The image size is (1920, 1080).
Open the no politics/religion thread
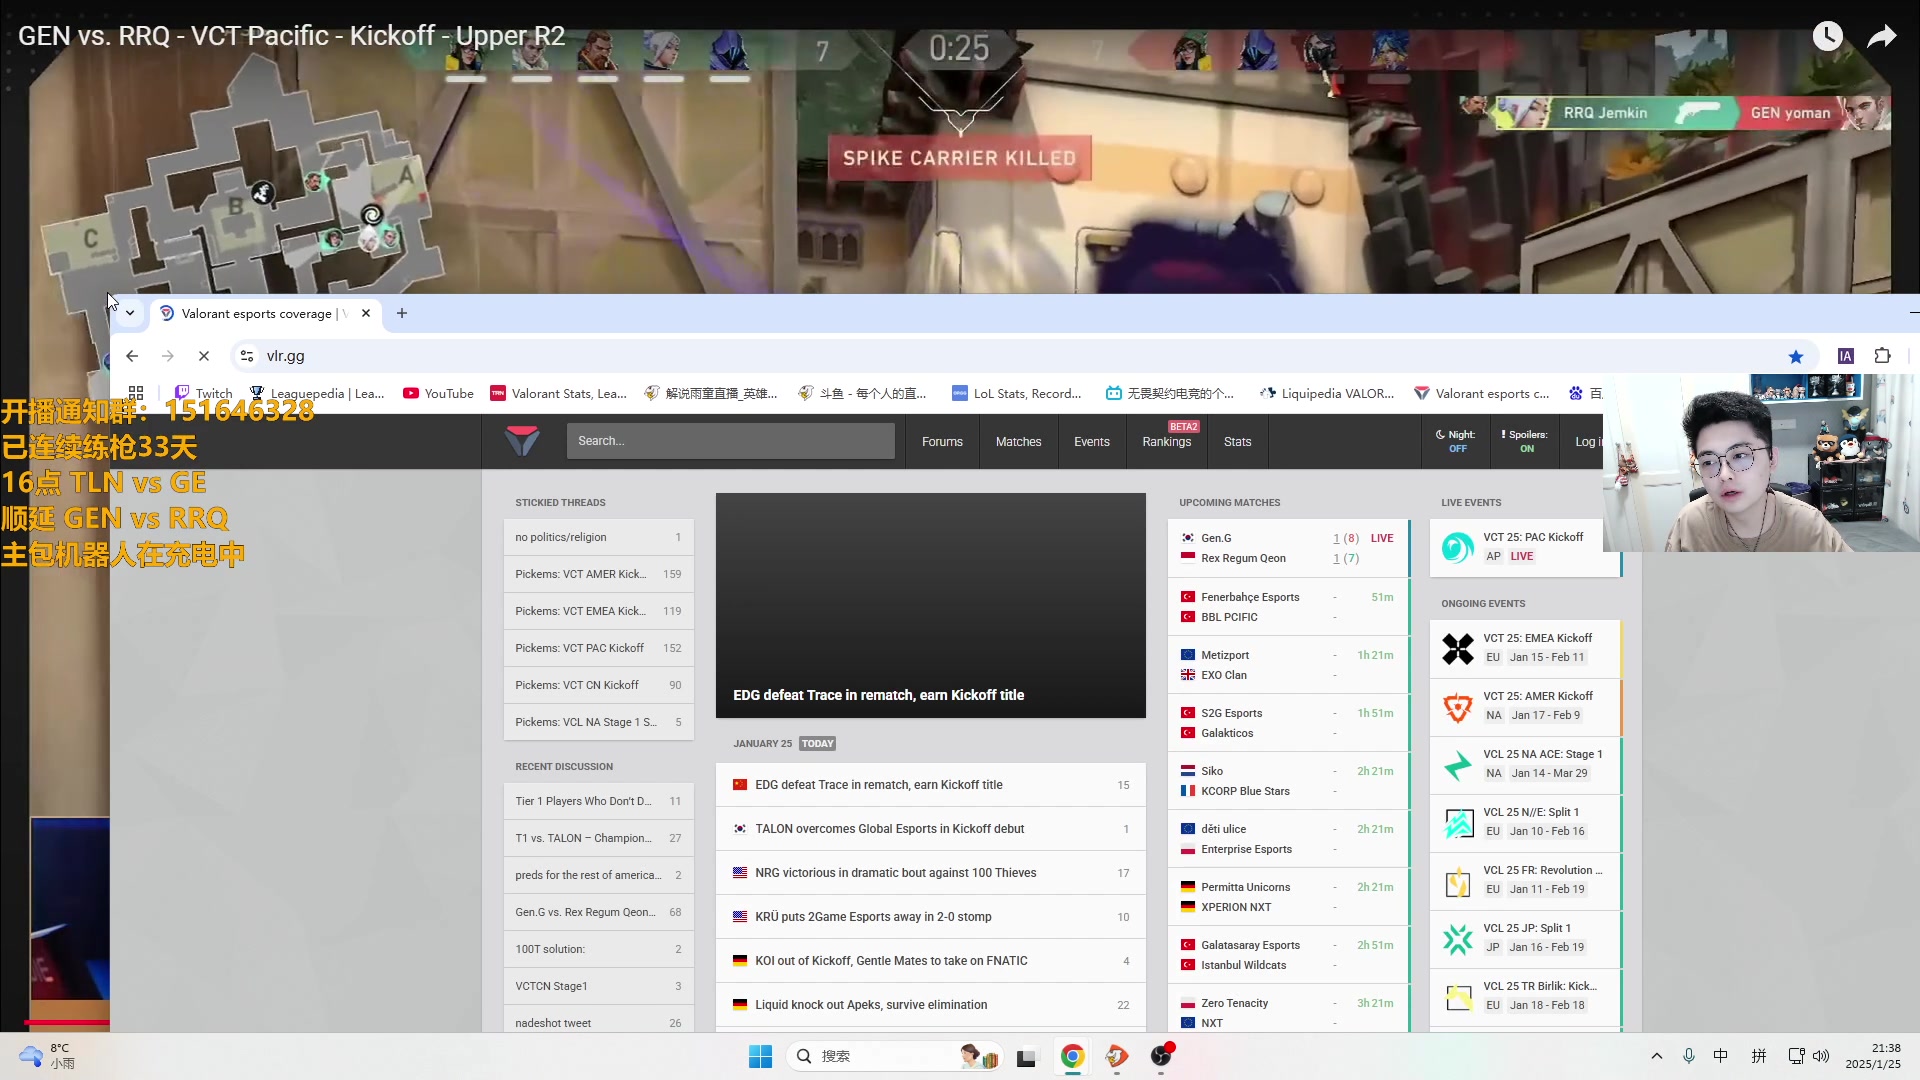point(598,537)
